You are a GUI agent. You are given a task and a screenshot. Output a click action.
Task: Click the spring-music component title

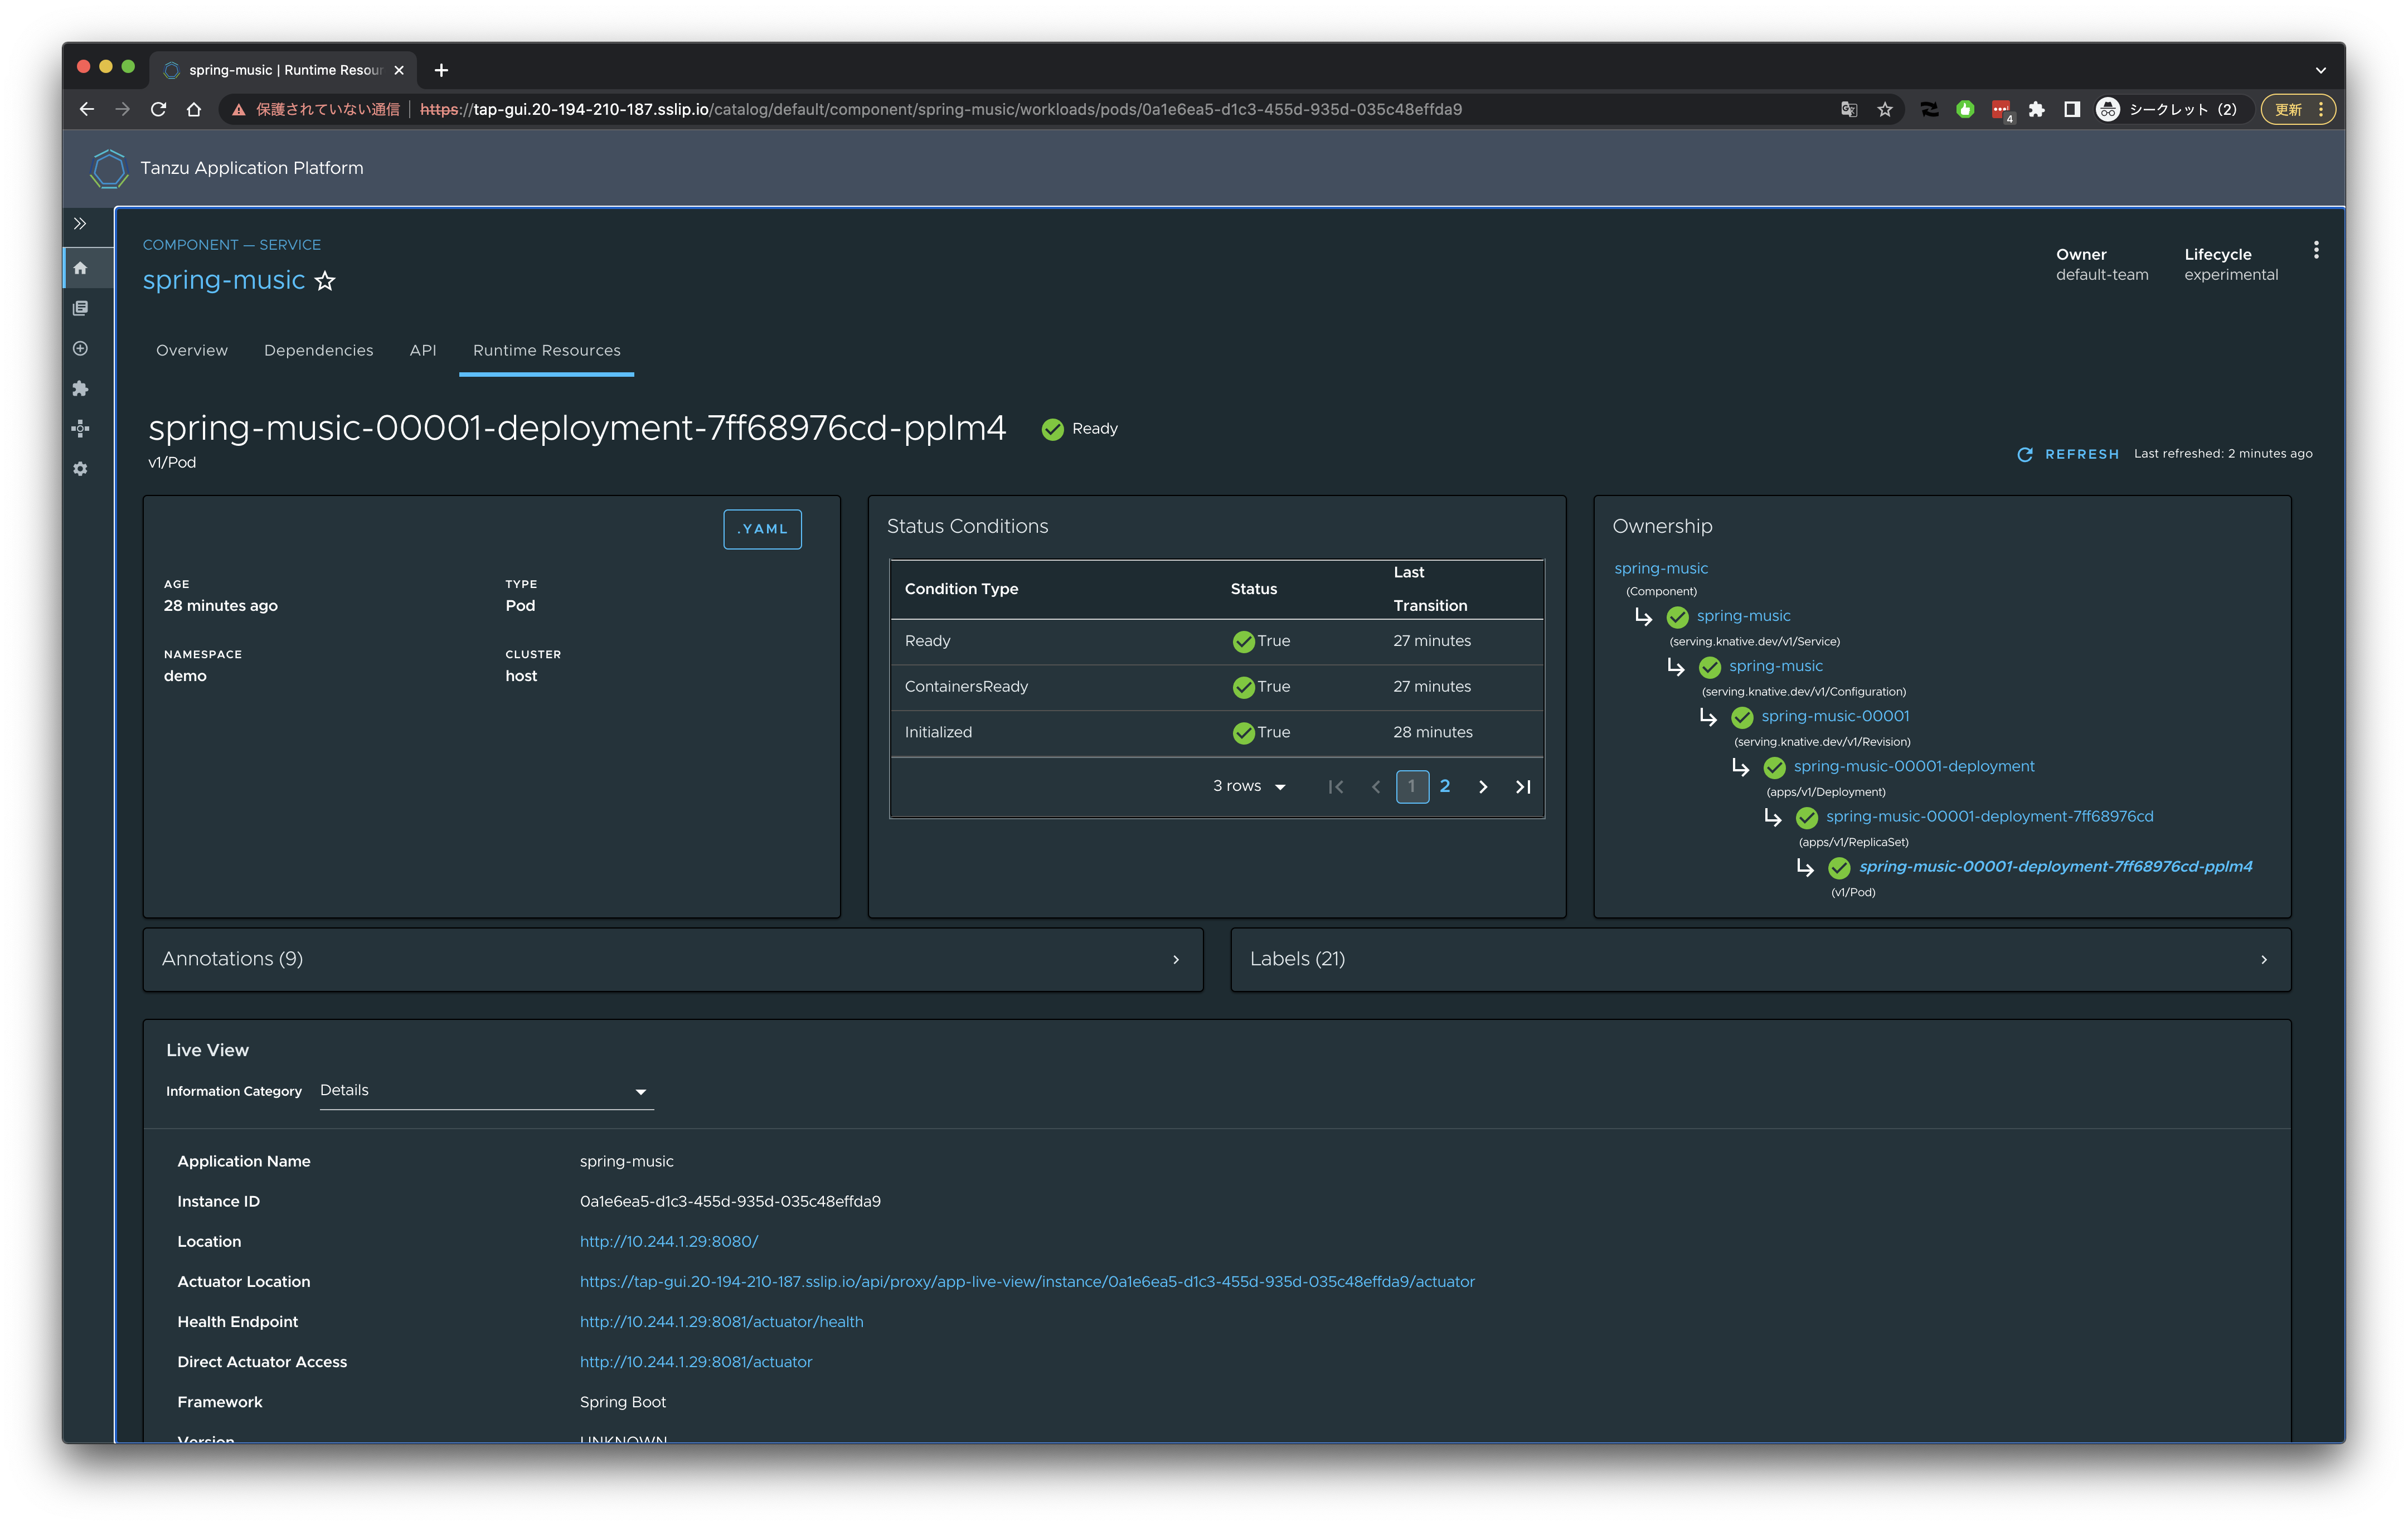(224, 280)
